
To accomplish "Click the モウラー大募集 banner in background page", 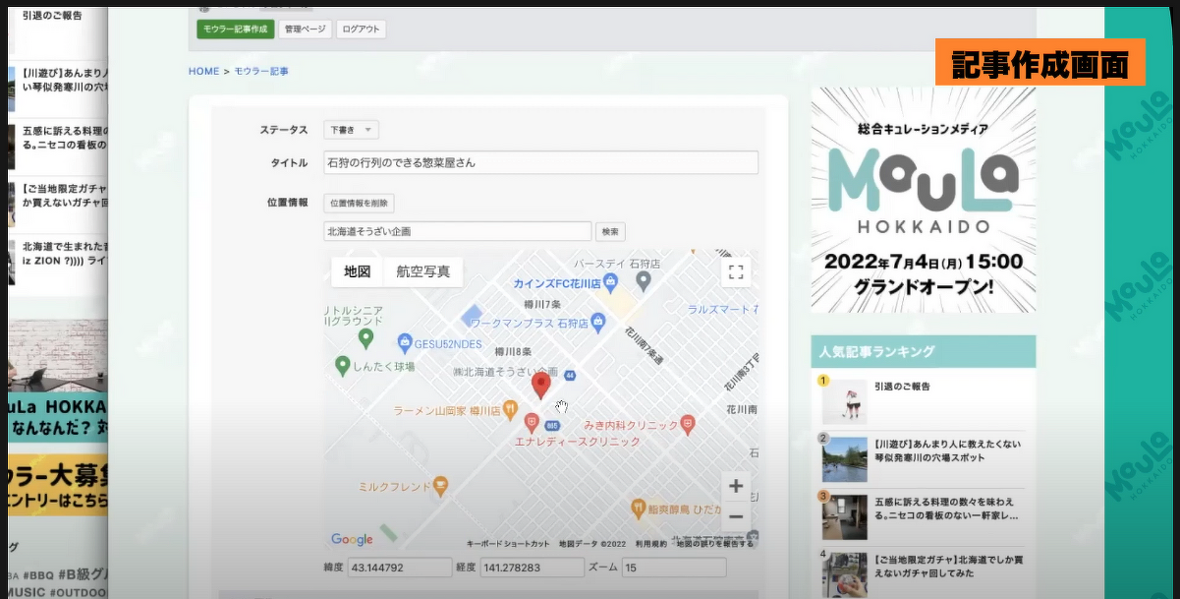I will 58,484.
